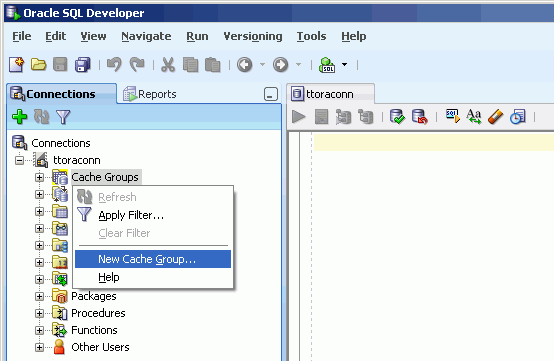Click the Back navigation arrow icon
Image resolution: width=554 pixels, height=361 pixels.
click(x=244, y=65)
